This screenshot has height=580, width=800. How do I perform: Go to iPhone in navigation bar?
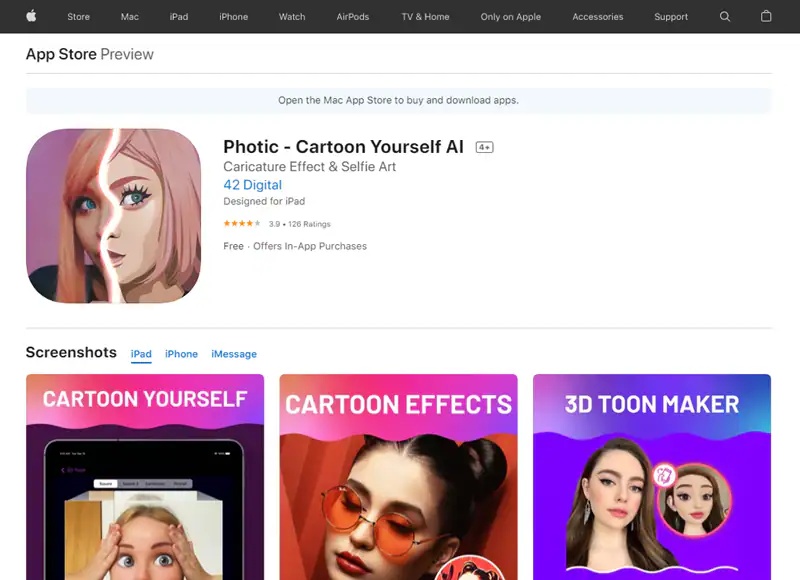(x=234, y=17)
